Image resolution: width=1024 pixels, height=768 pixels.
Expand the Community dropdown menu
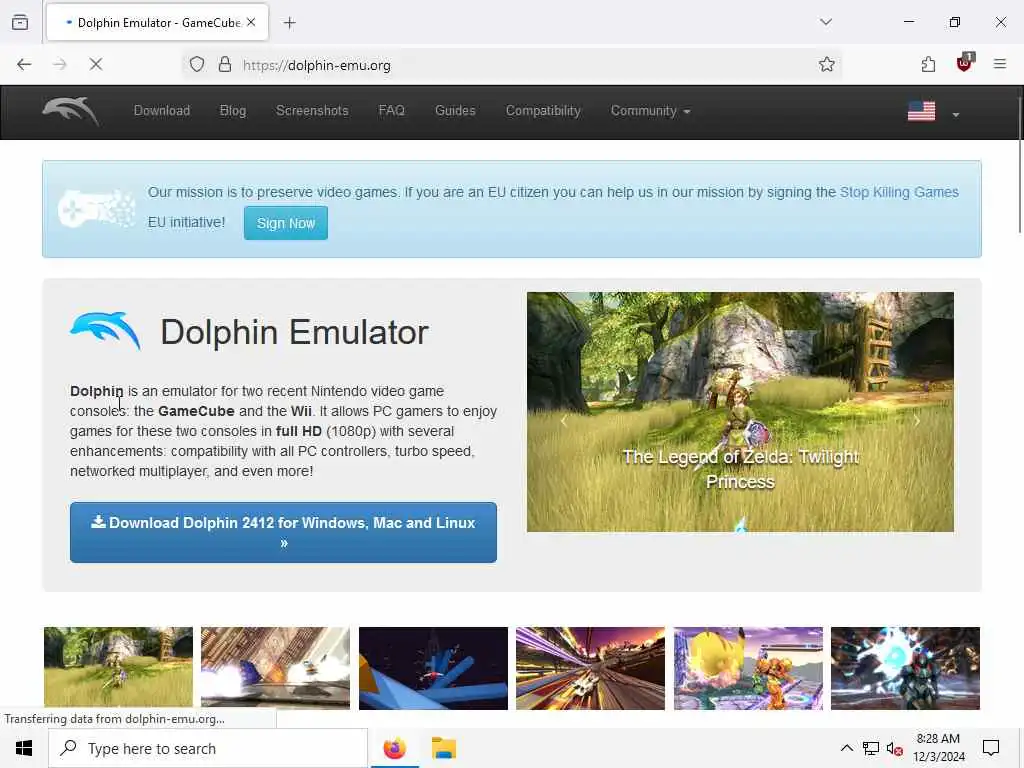(x=650, y=111)
